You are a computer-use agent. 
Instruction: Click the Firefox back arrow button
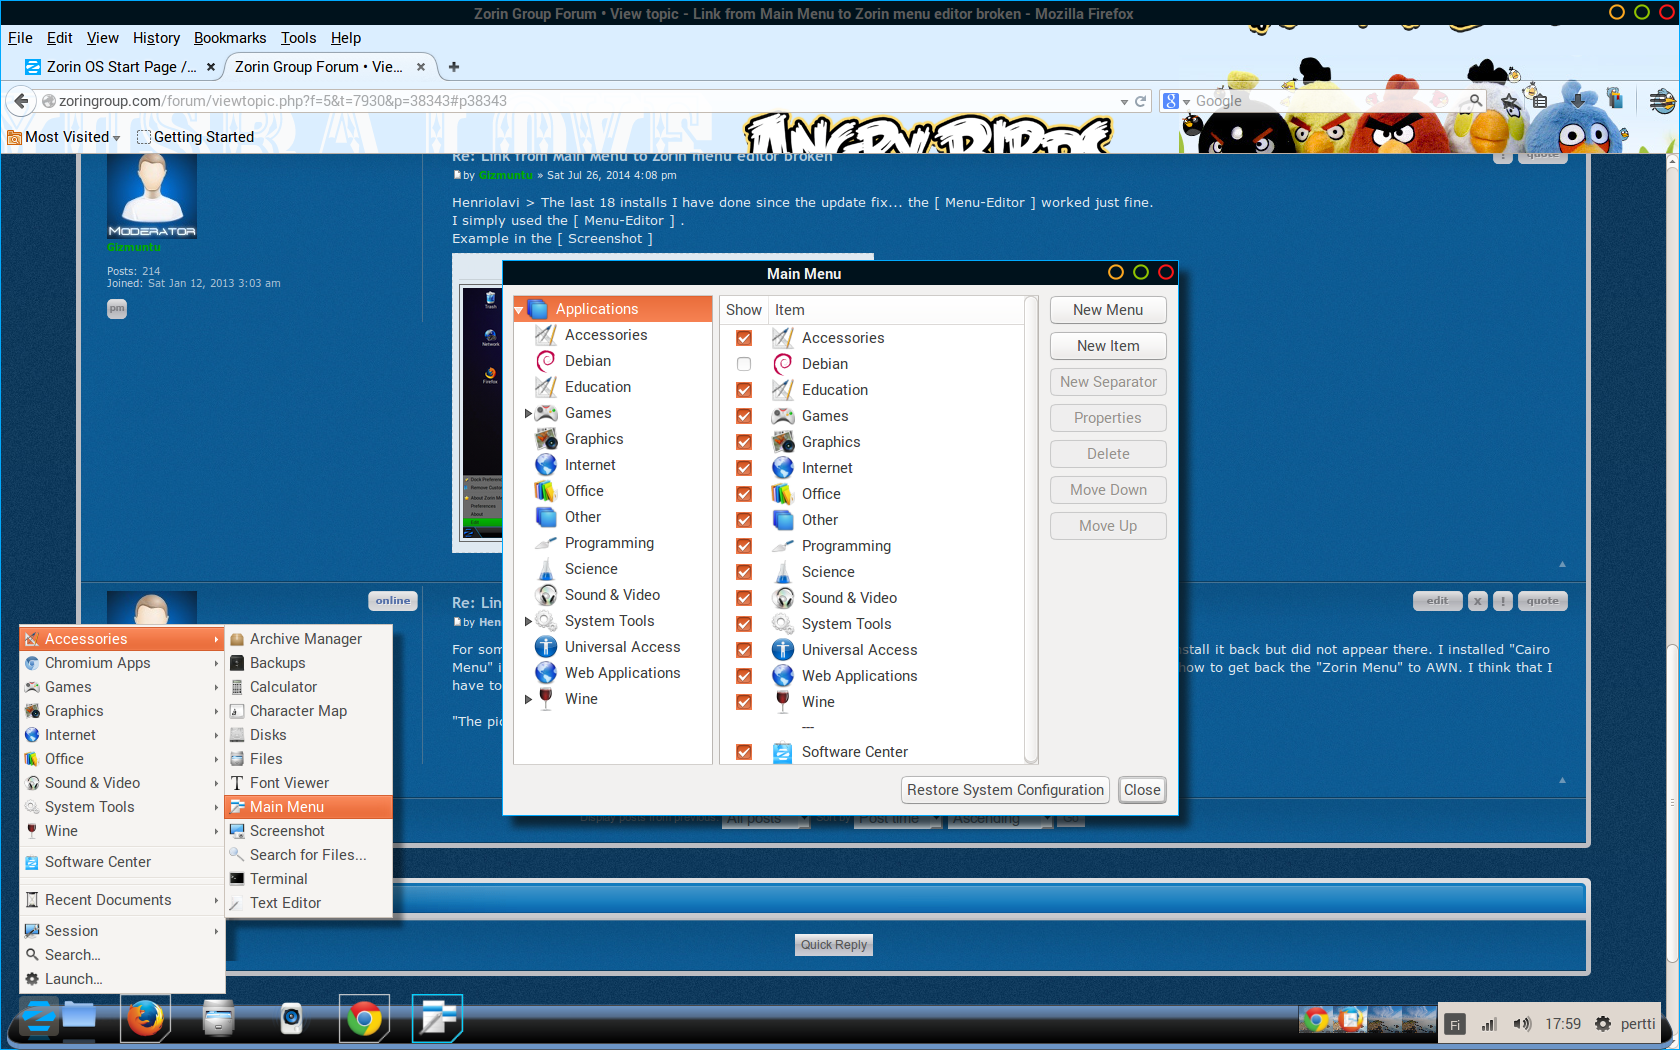[x=21, y=101]
